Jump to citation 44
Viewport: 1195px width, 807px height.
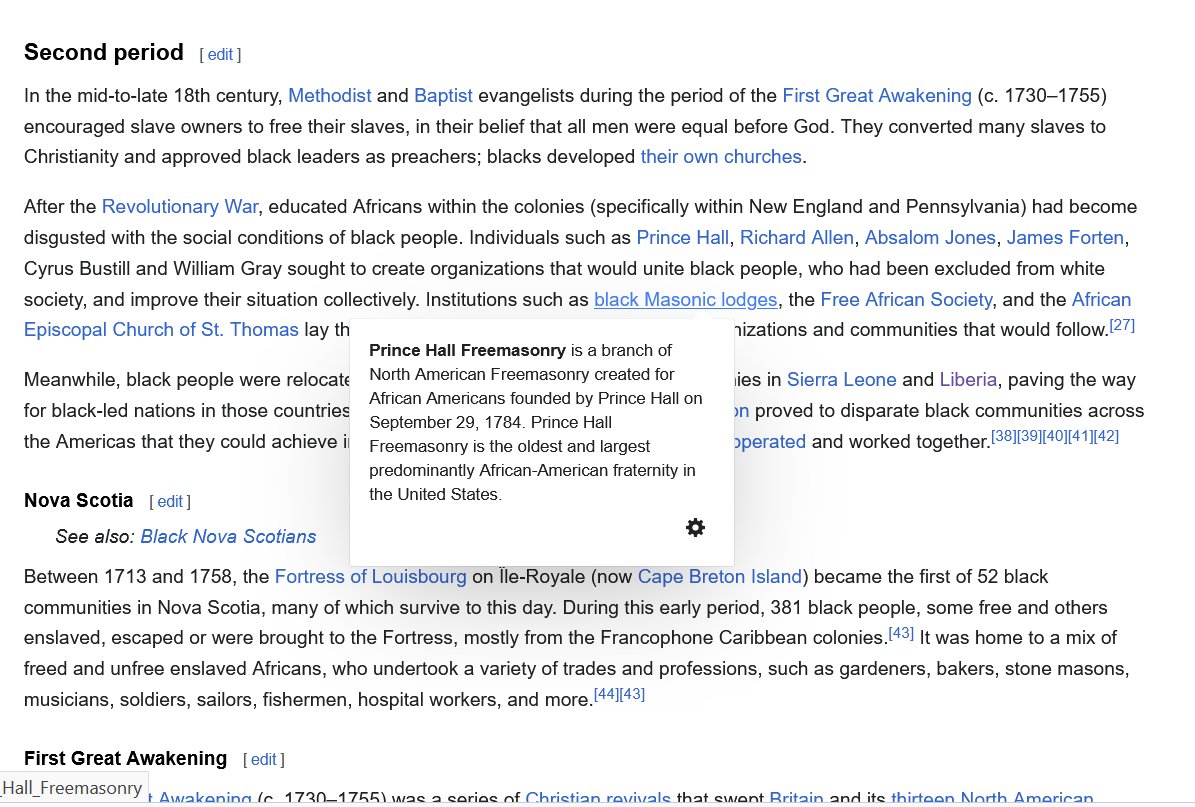click(x=606, y=694)
